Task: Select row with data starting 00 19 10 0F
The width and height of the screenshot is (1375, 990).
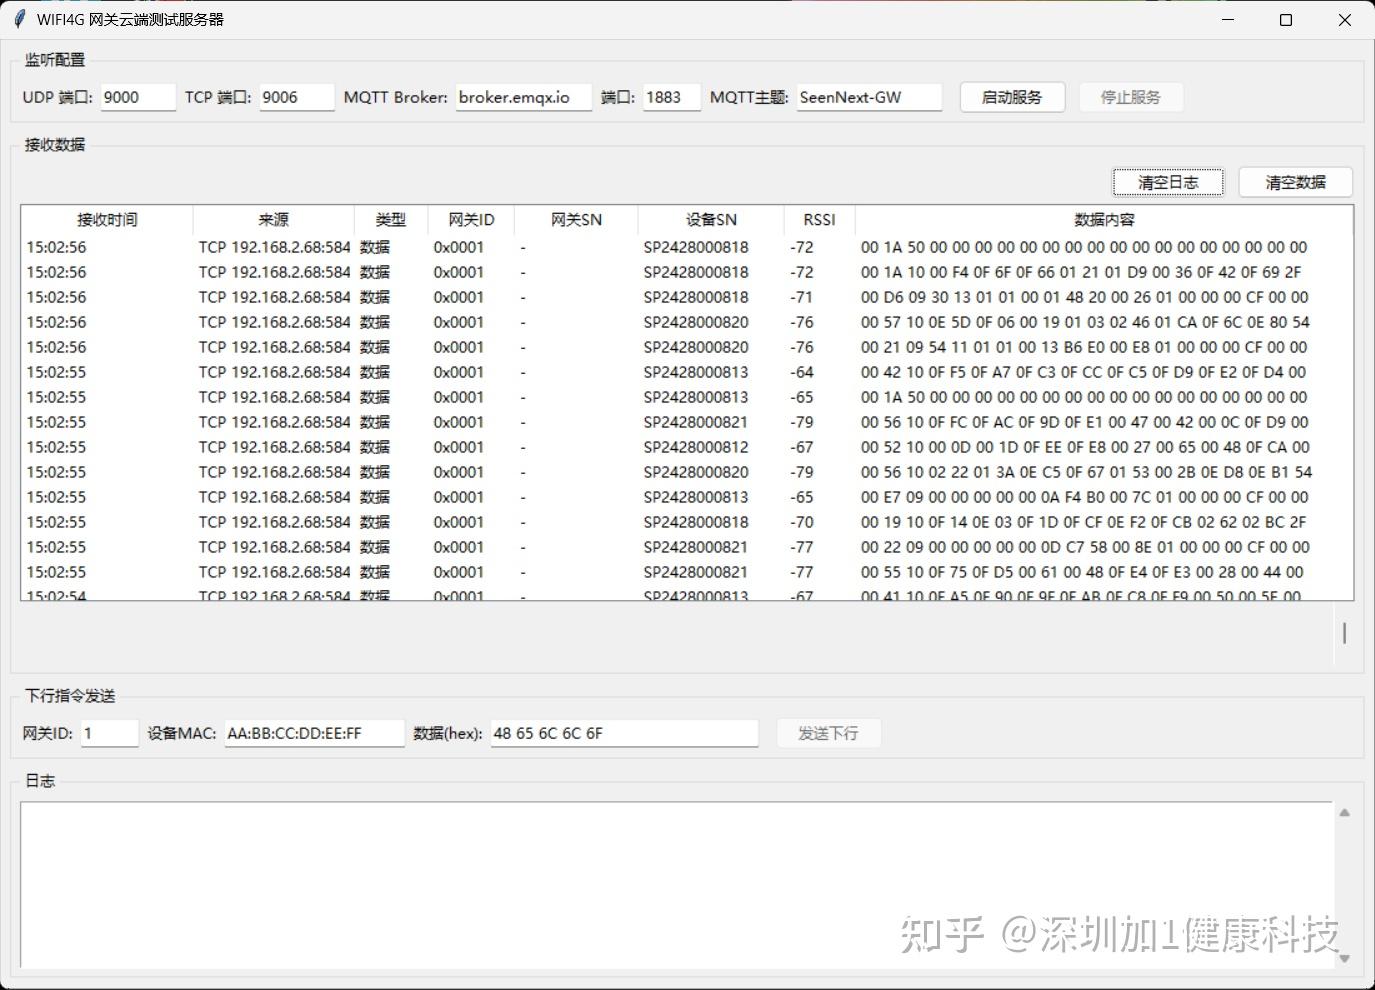Action: [687, 522]
